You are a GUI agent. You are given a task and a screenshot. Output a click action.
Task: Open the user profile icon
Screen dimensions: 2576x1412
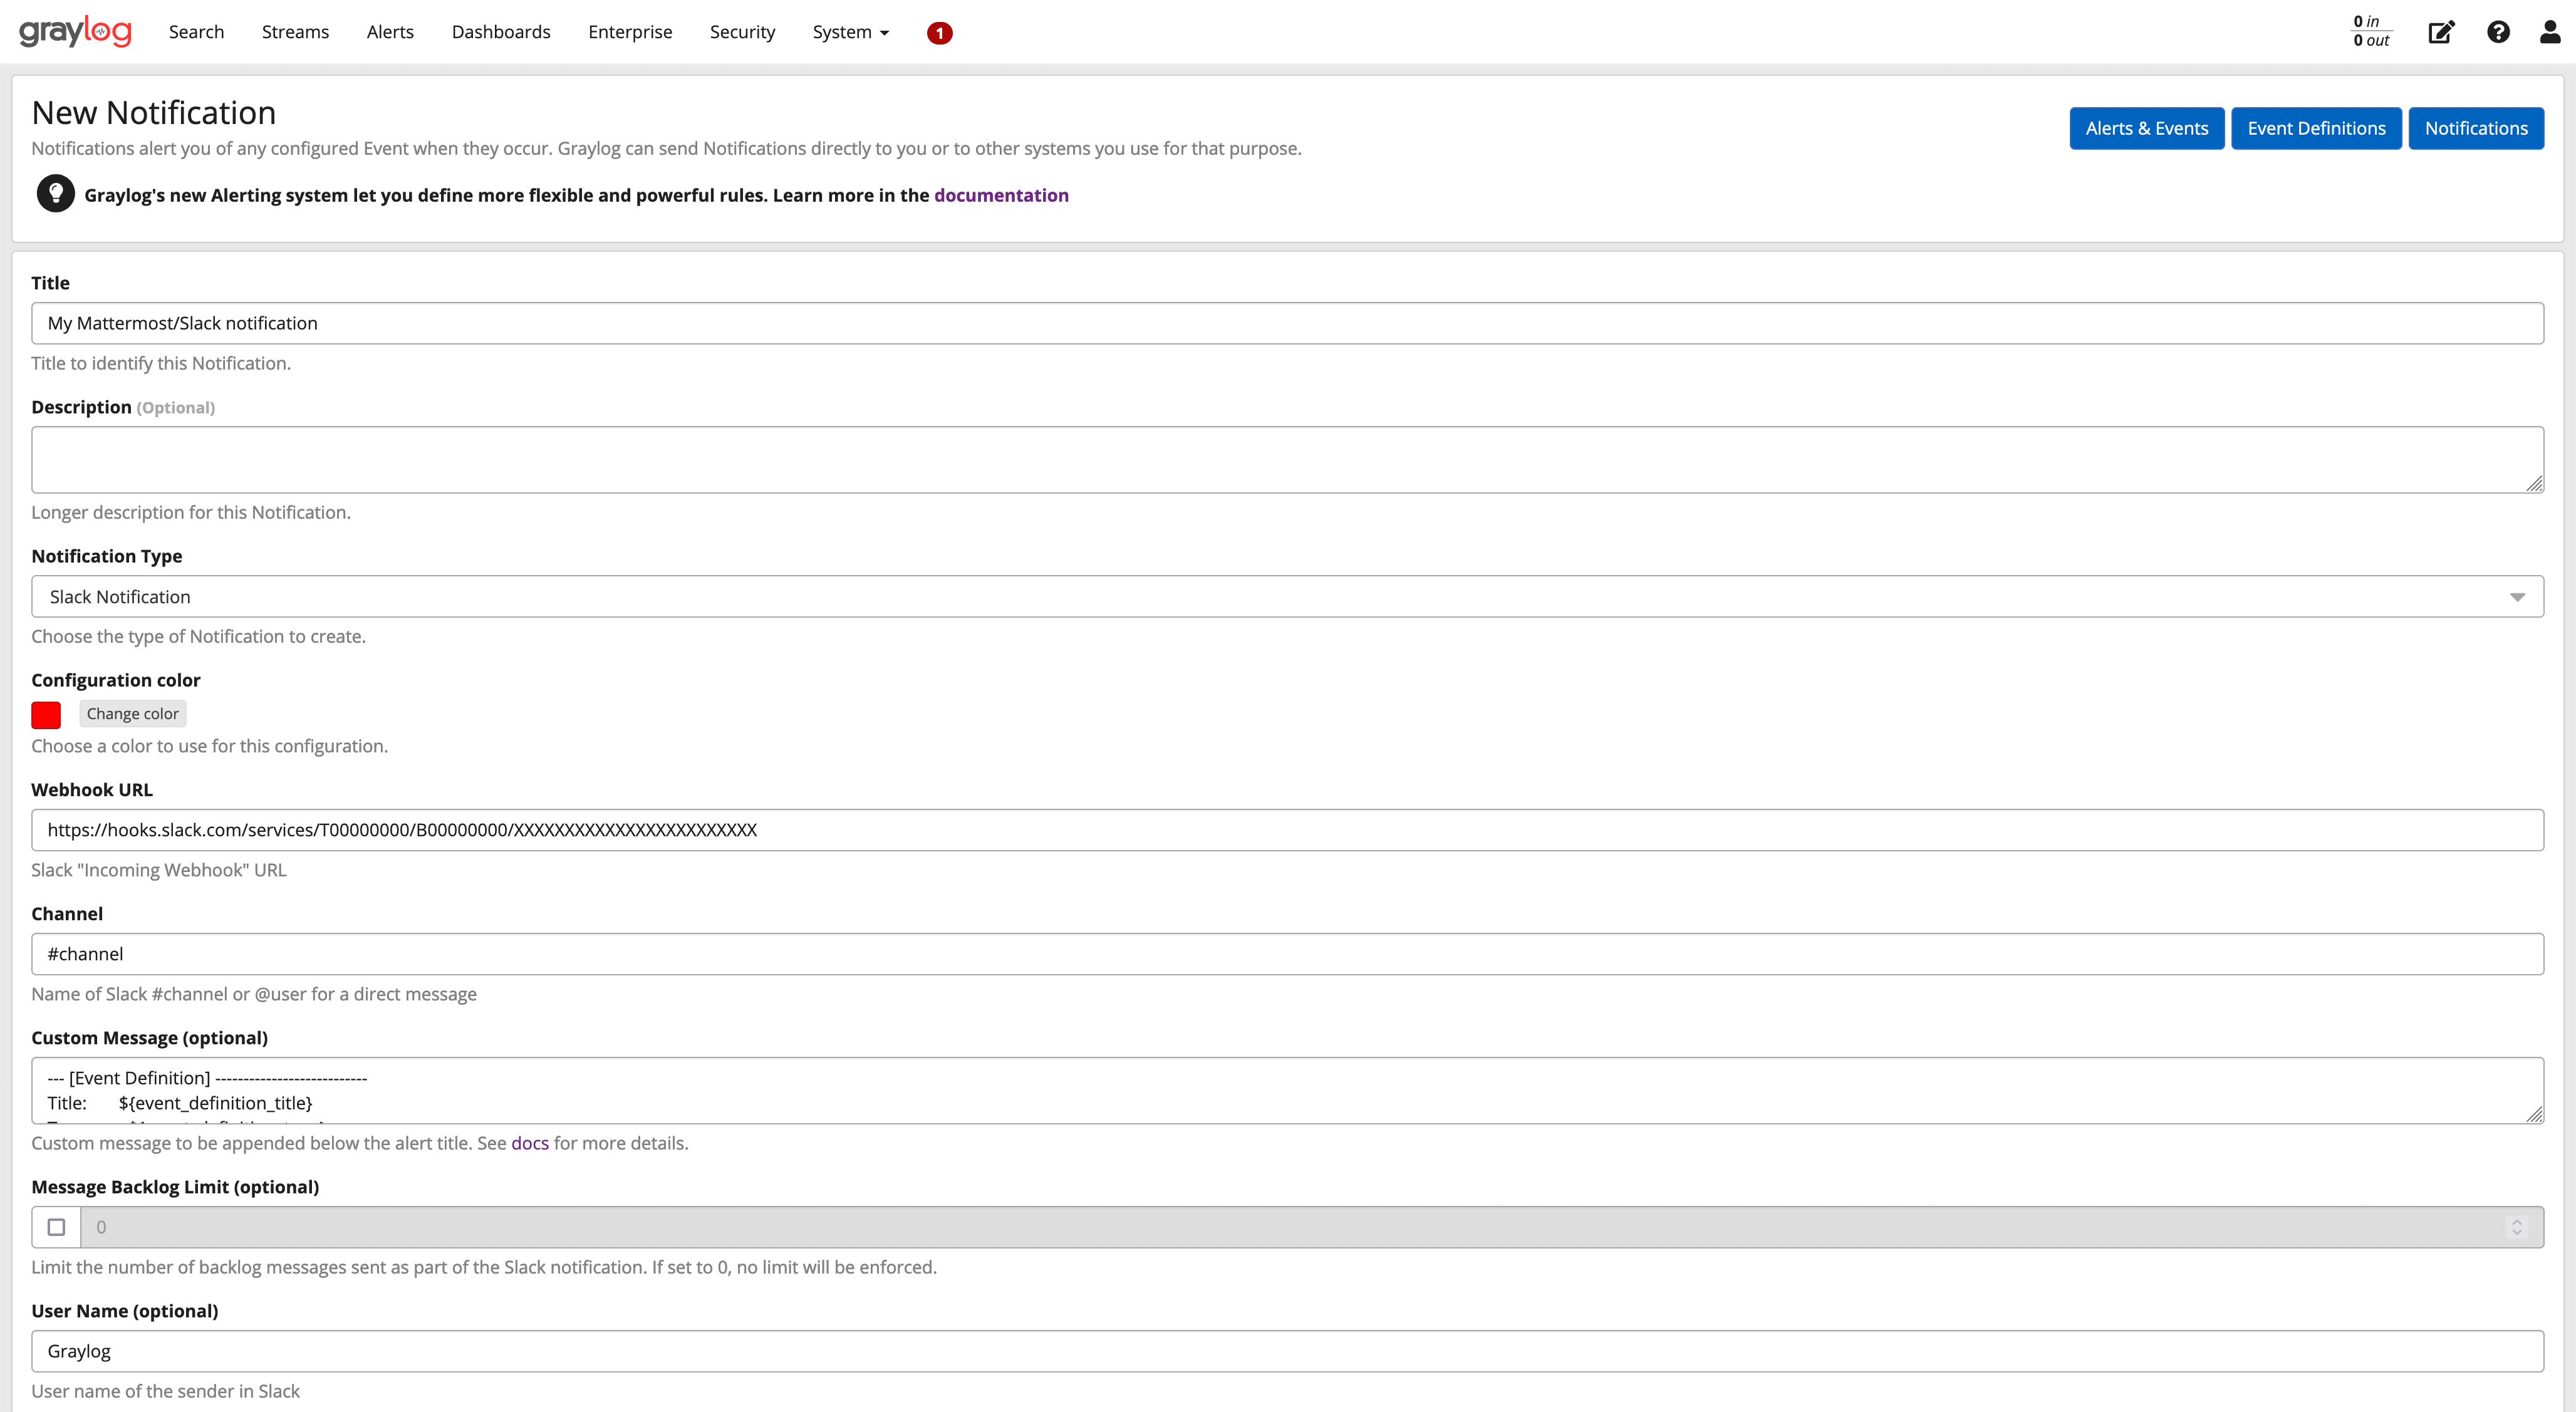point(2548,31)
